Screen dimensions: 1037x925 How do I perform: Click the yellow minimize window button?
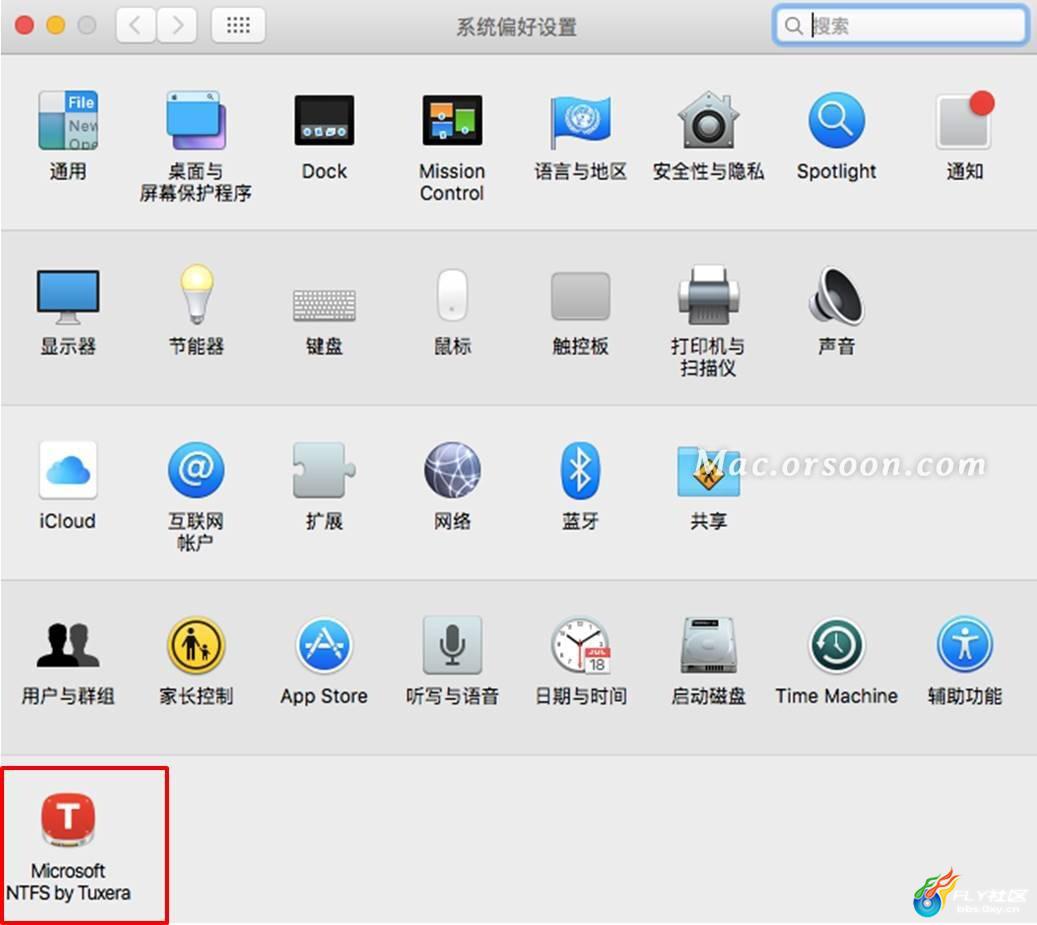56,26
